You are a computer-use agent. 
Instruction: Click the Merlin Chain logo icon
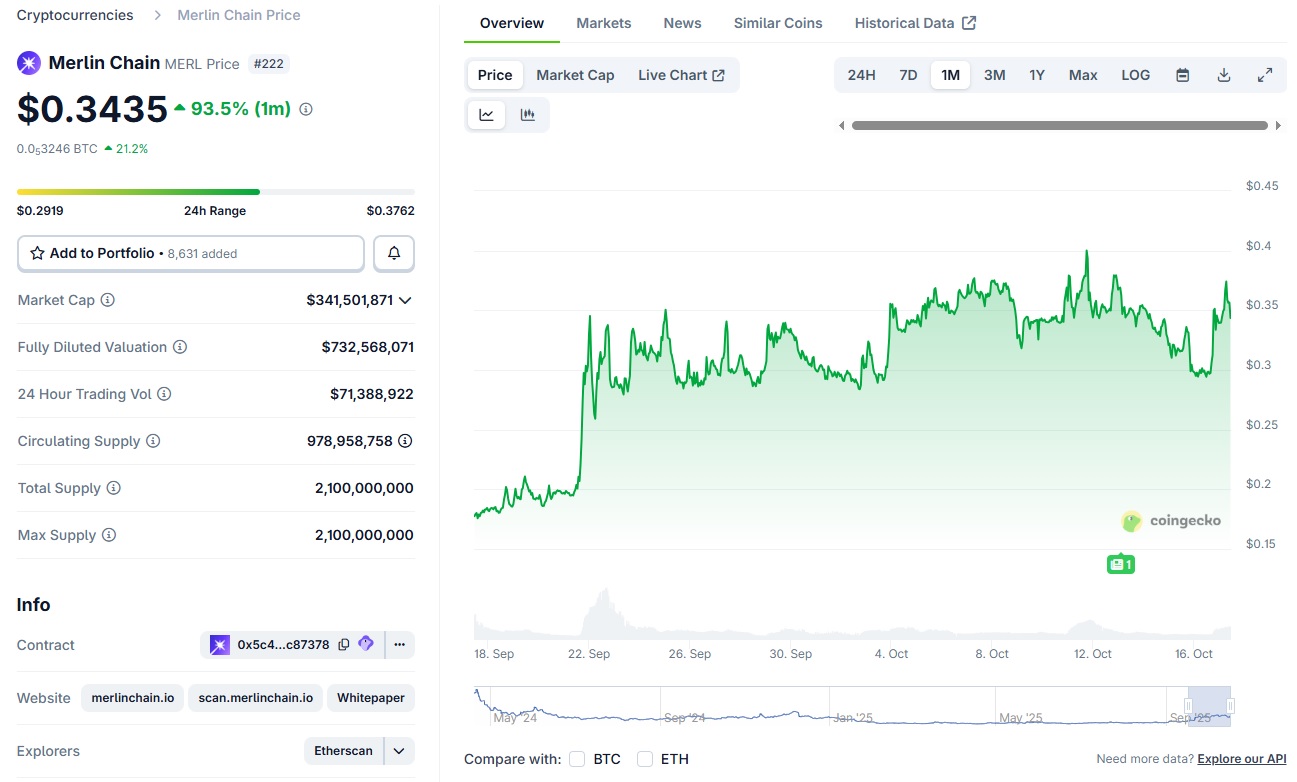[28, 63]
